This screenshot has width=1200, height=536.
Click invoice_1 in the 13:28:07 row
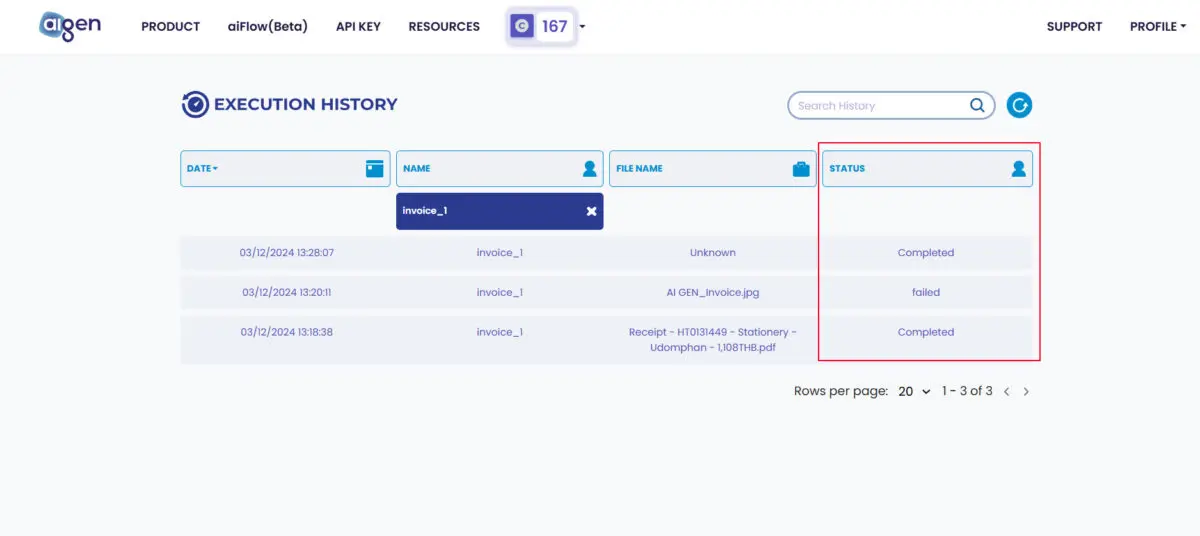[x=500, y=253]
